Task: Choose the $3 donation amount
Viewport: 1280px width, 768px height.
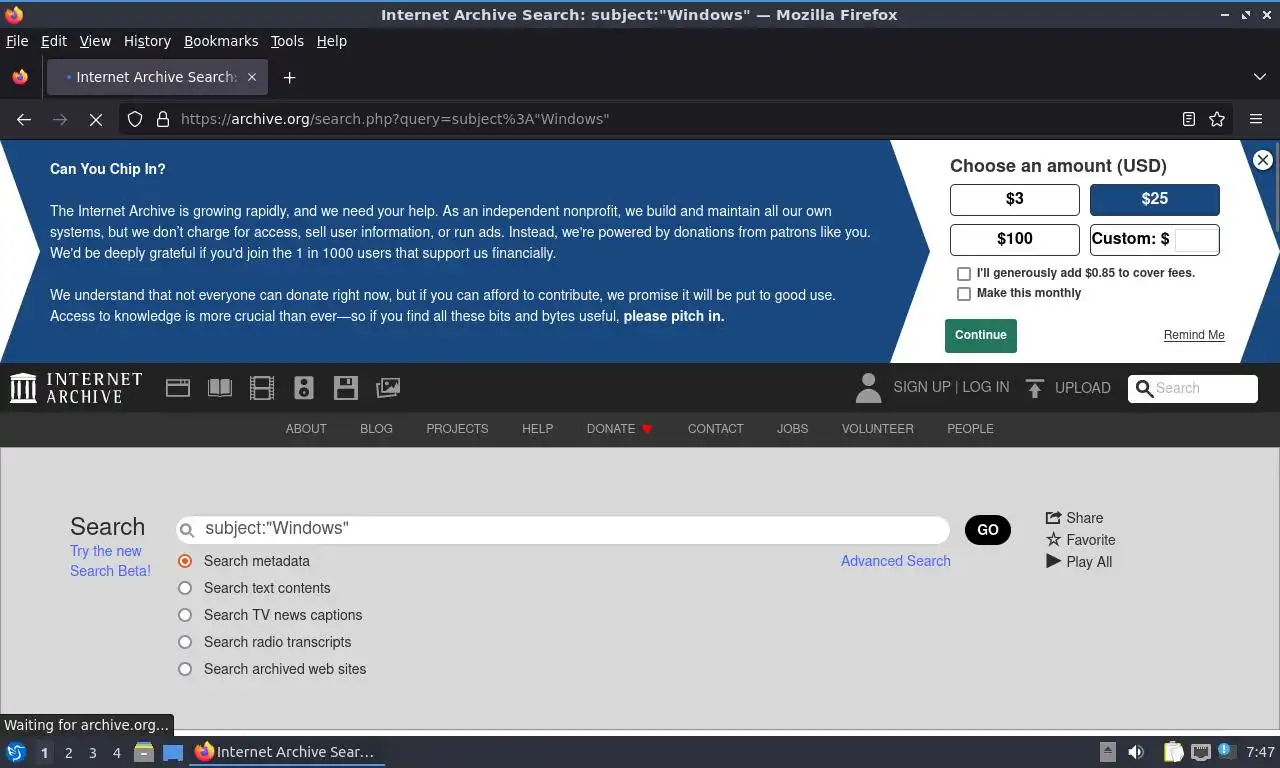Action: coord(1015,199)
